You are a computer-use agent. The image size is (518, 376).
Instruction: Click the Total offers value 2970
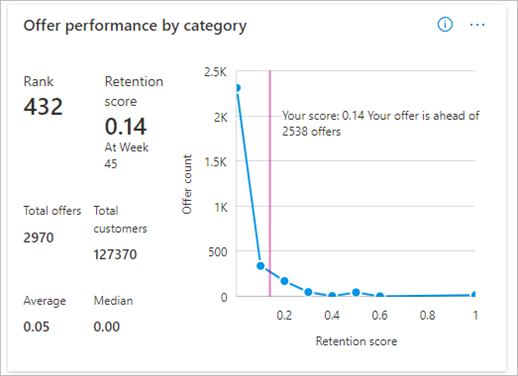pyautogui.click(x=38, y=238)
